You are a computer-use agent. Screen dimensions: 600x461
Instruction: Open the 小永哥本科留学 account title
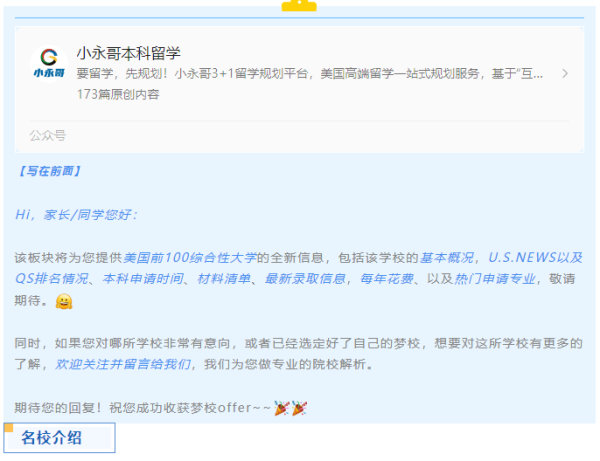pyautogui.click(x=129, y=53)
